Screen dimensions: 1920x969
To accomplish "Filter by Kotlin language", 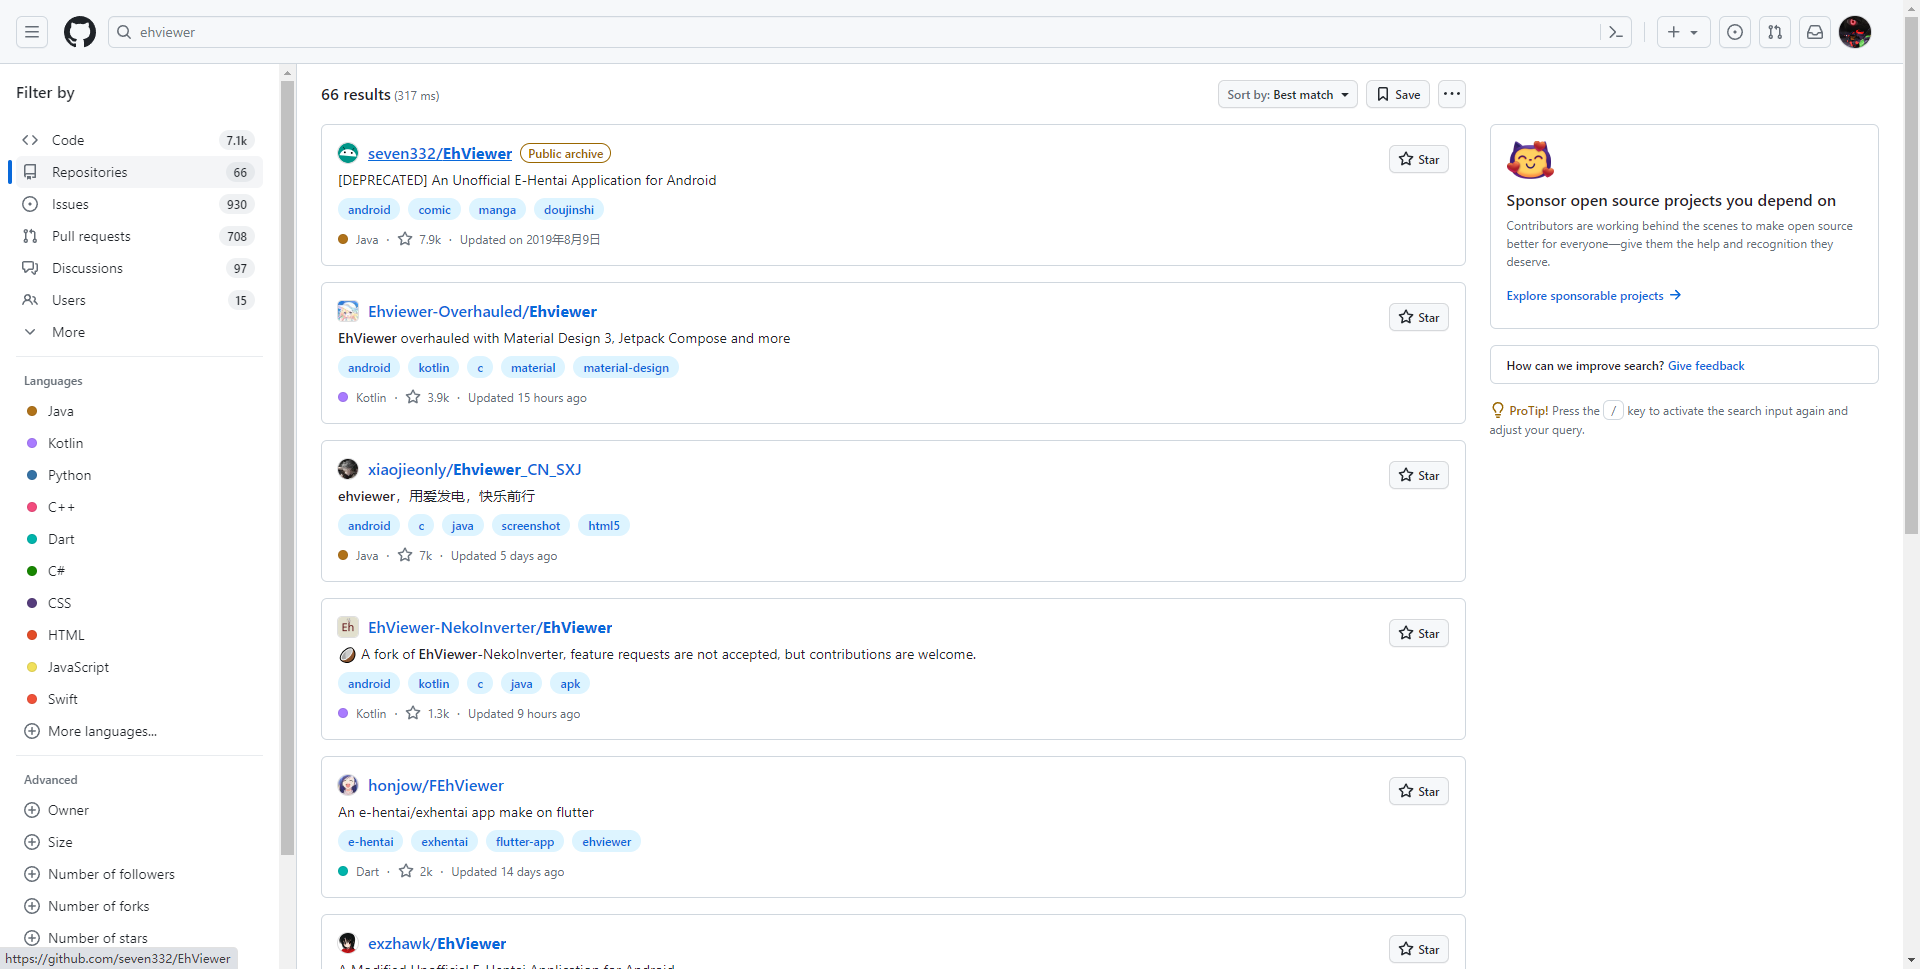I will click(x=139, y=443).
